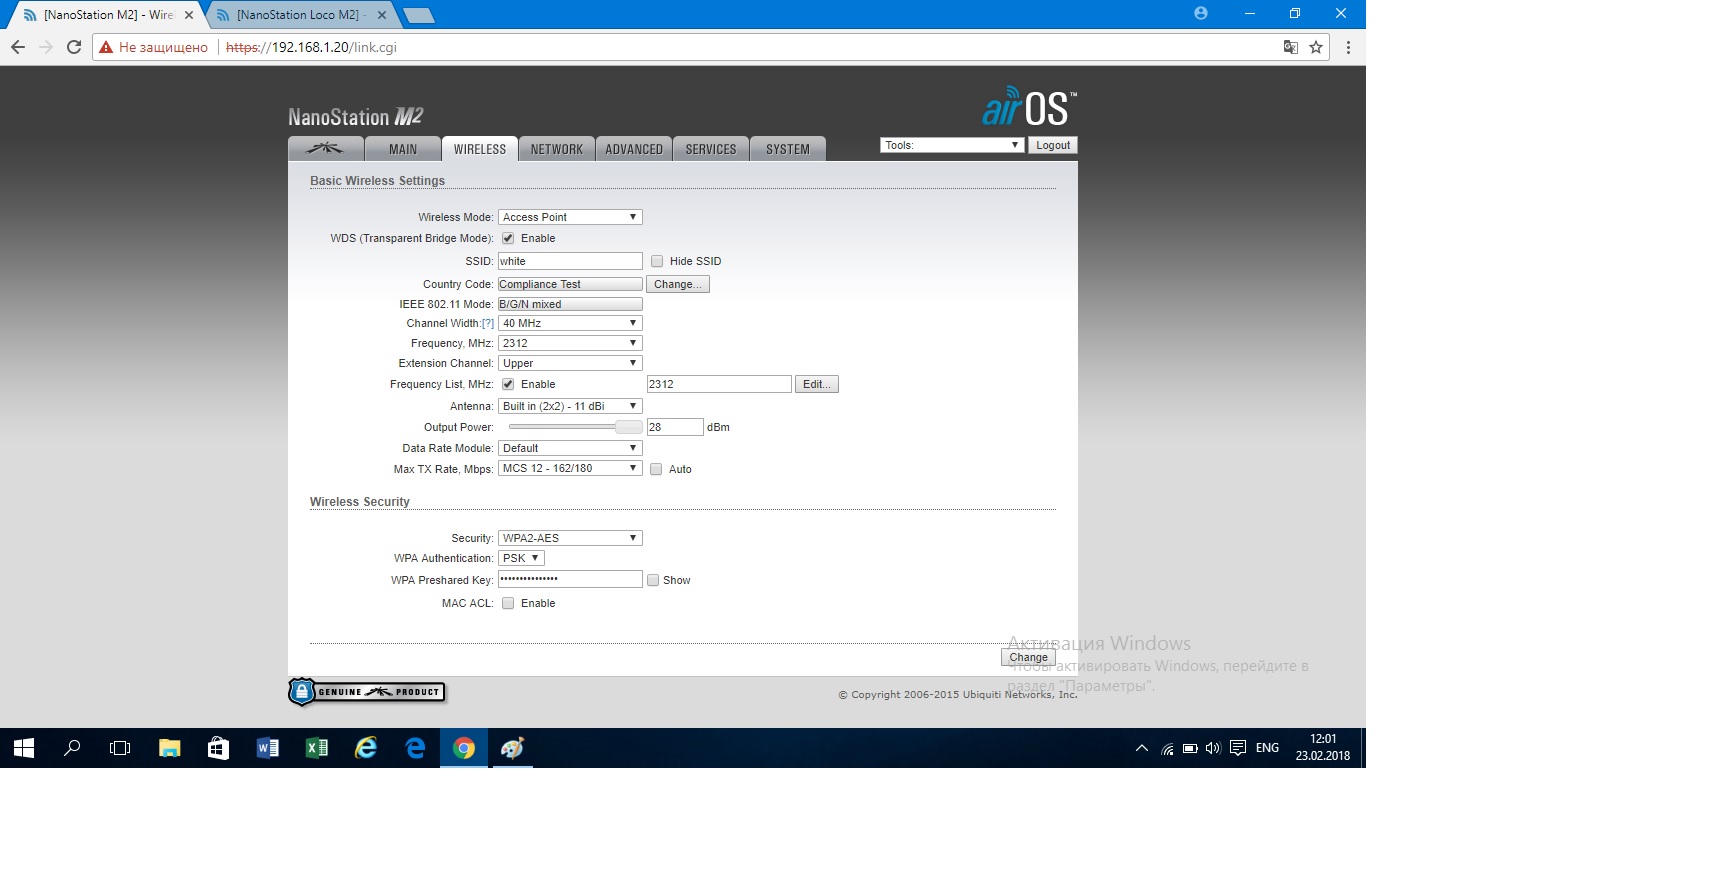Click the battery tray icon
Screen dimensions: 1720x876
(x=1190, y=748)
